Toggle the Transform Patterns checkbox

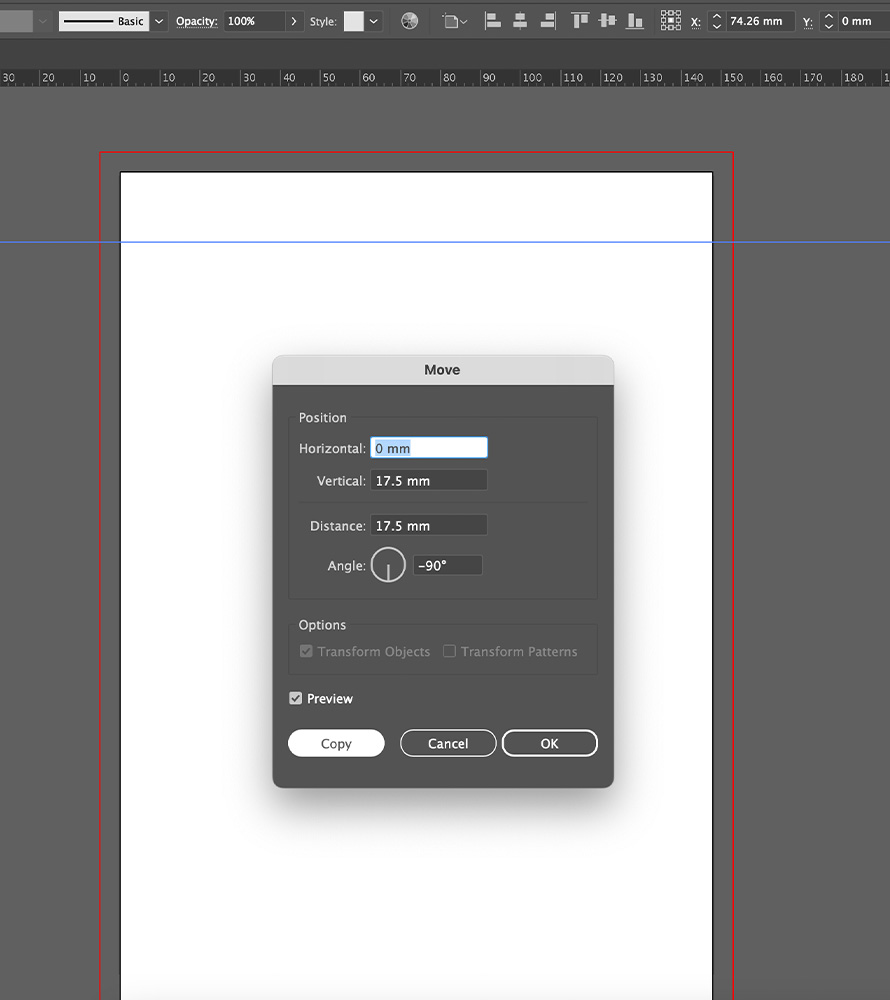coord(449,651)
